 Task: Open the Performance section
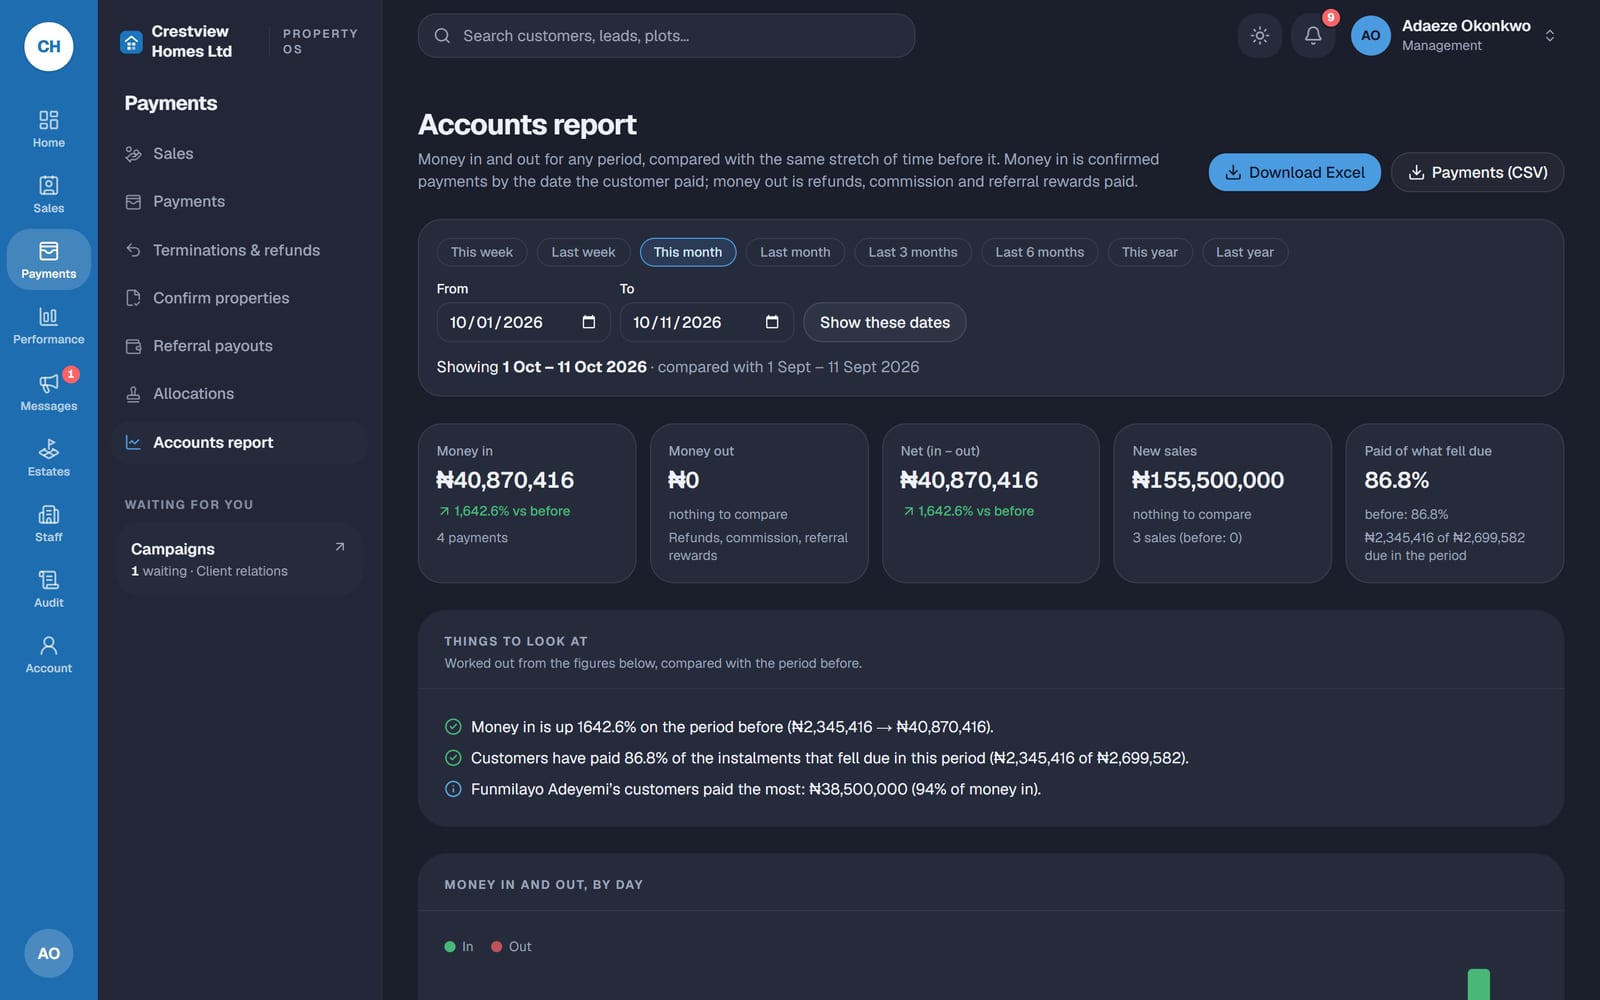[x=48, y=326]
